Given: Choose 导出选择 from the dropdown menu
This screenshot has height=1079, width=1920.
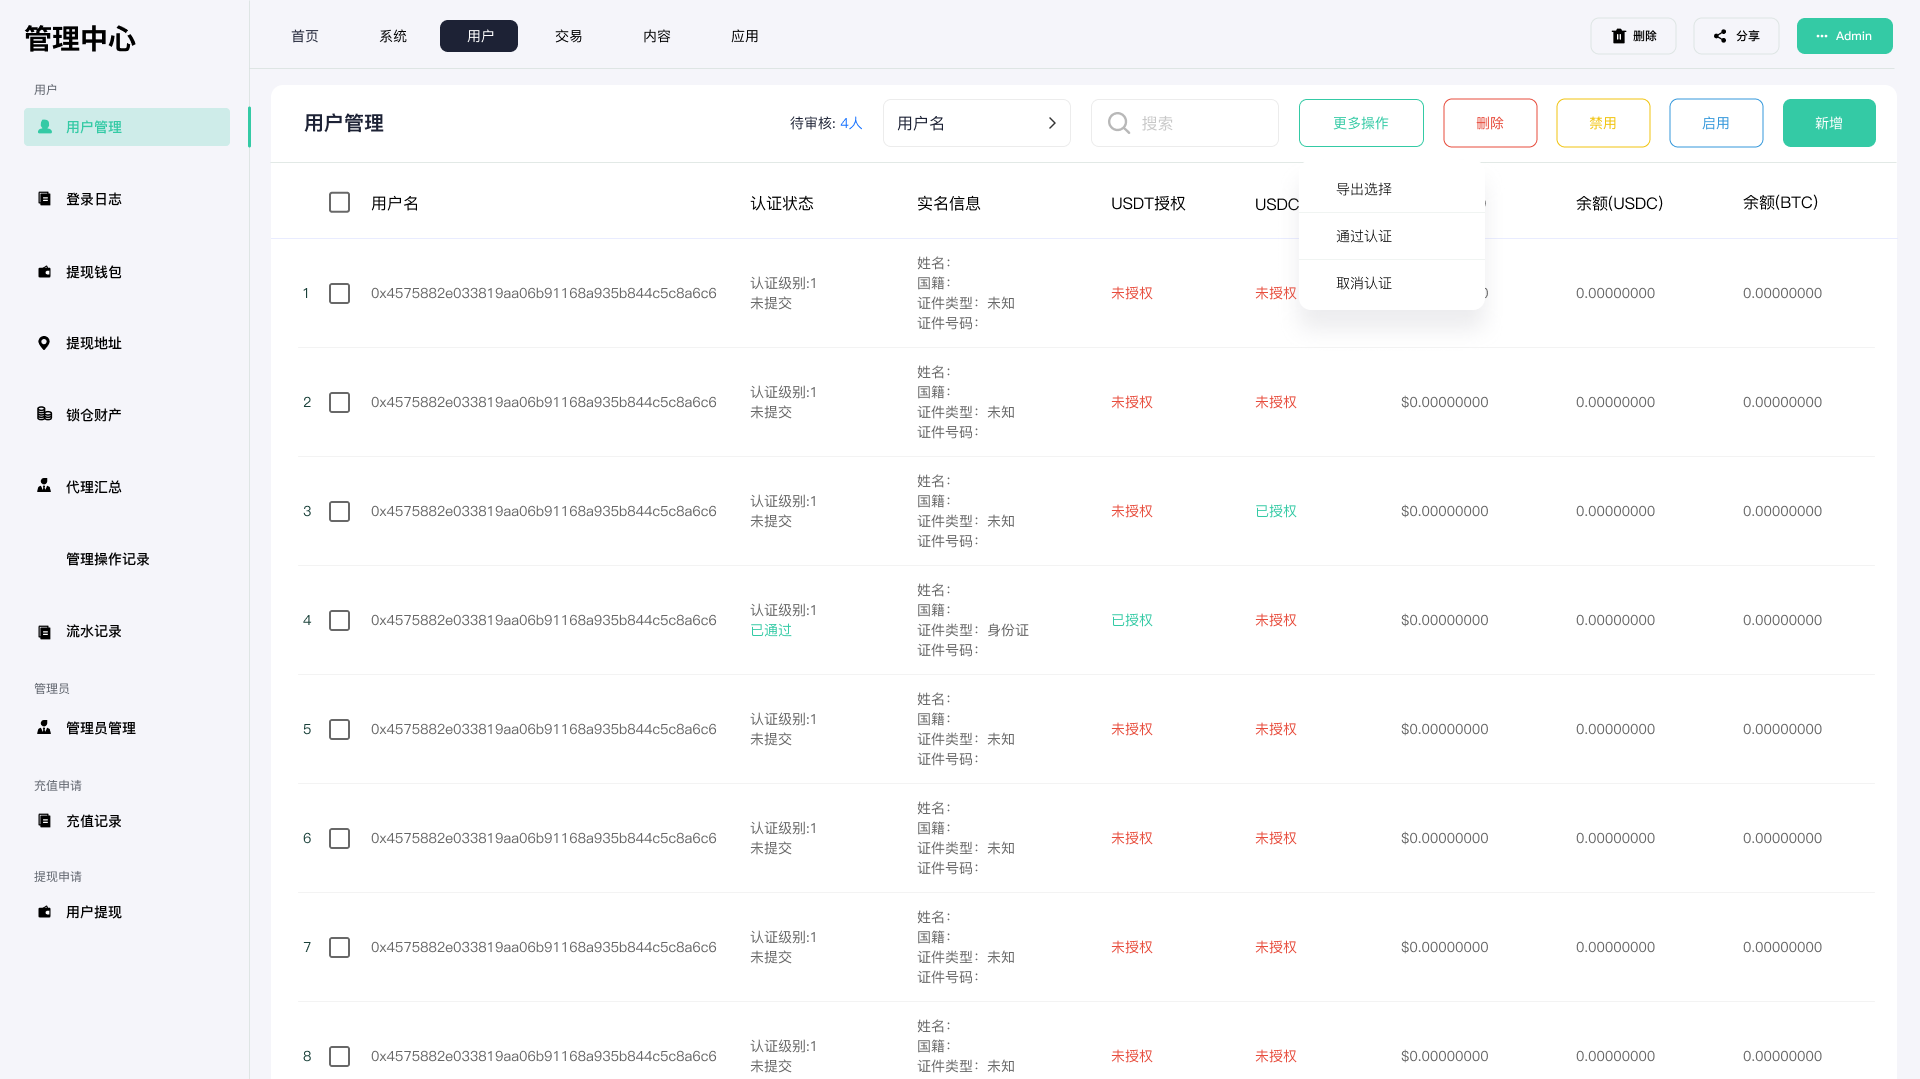Looking at the screenshot, I should click(x=1391, y=189).
